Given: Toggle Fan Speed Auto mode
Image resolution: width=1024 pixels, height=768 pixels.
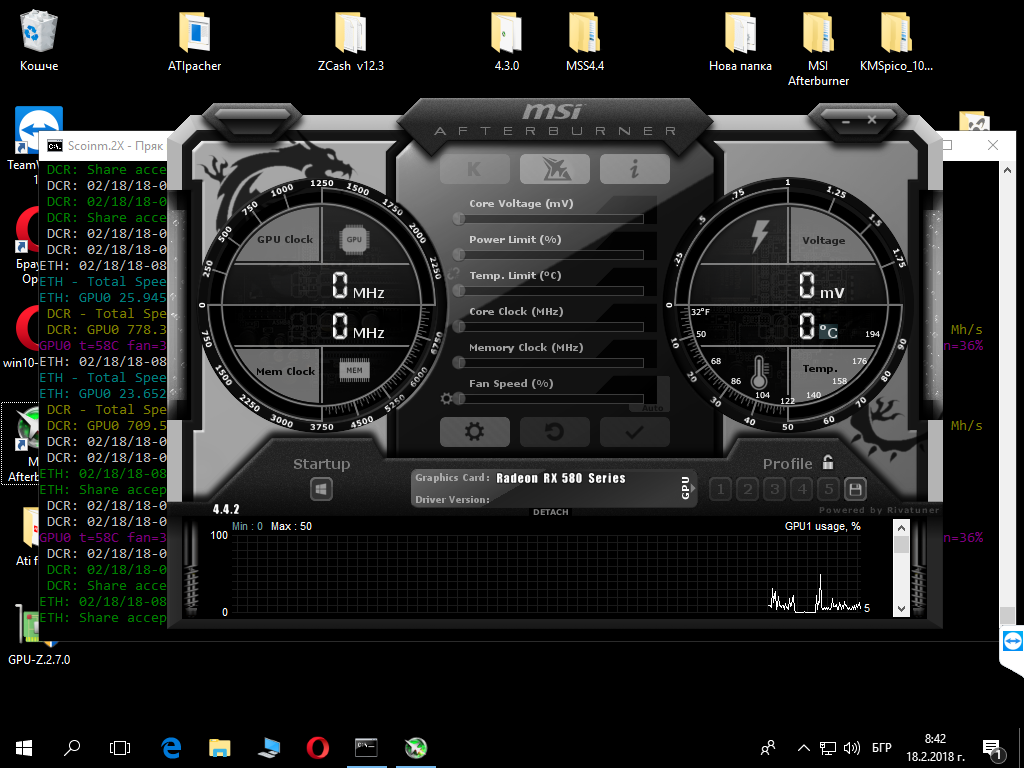Looking at the screenshot, I should [x=652, y=408].
